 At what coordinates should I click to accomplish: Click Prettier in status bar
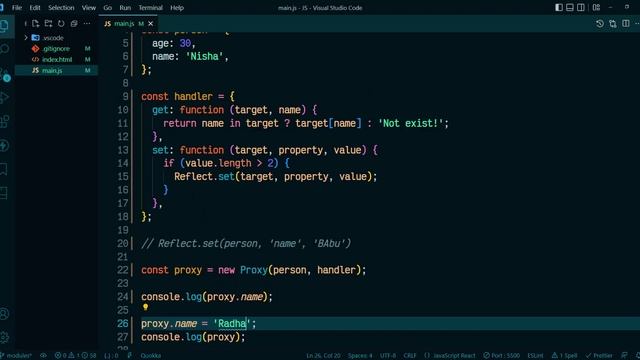coord(599,356)
